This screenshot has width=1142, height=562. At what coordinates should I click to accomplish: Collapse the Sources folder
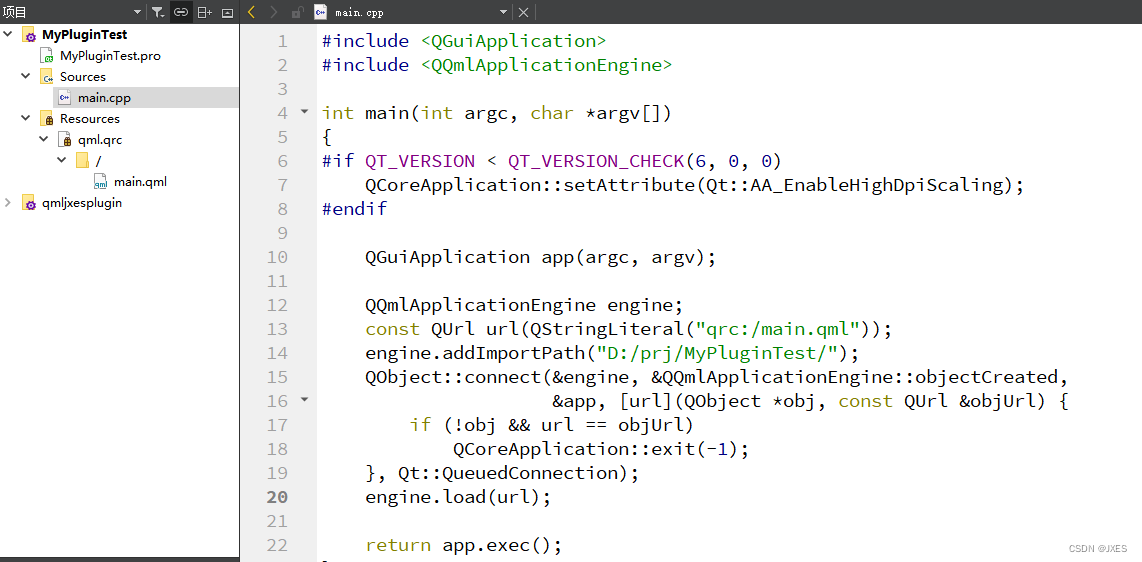[x=25, y=76]
